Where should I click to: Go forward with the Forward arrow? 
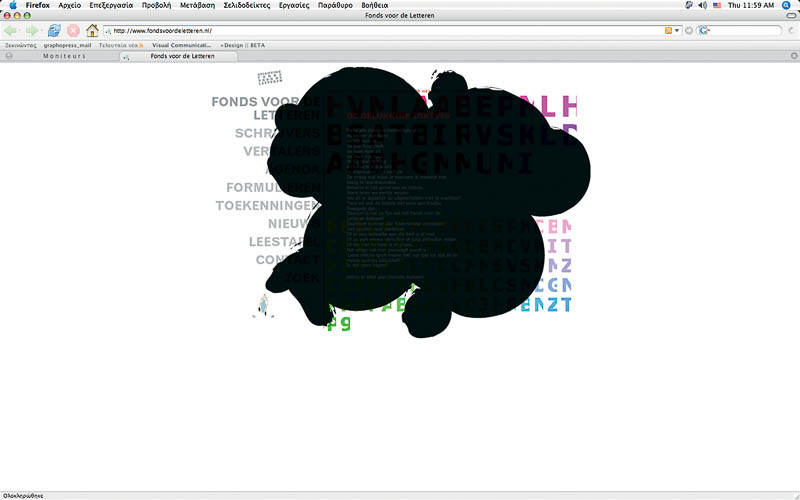click(33, 31)
